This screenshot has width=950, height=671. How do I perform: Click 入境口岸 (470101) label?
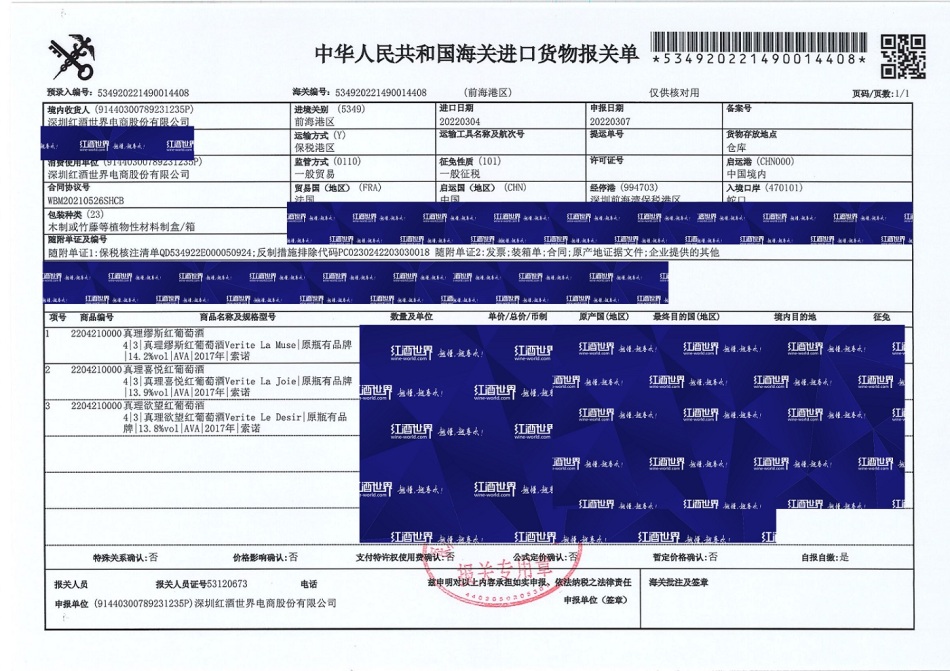coord(764,188)
